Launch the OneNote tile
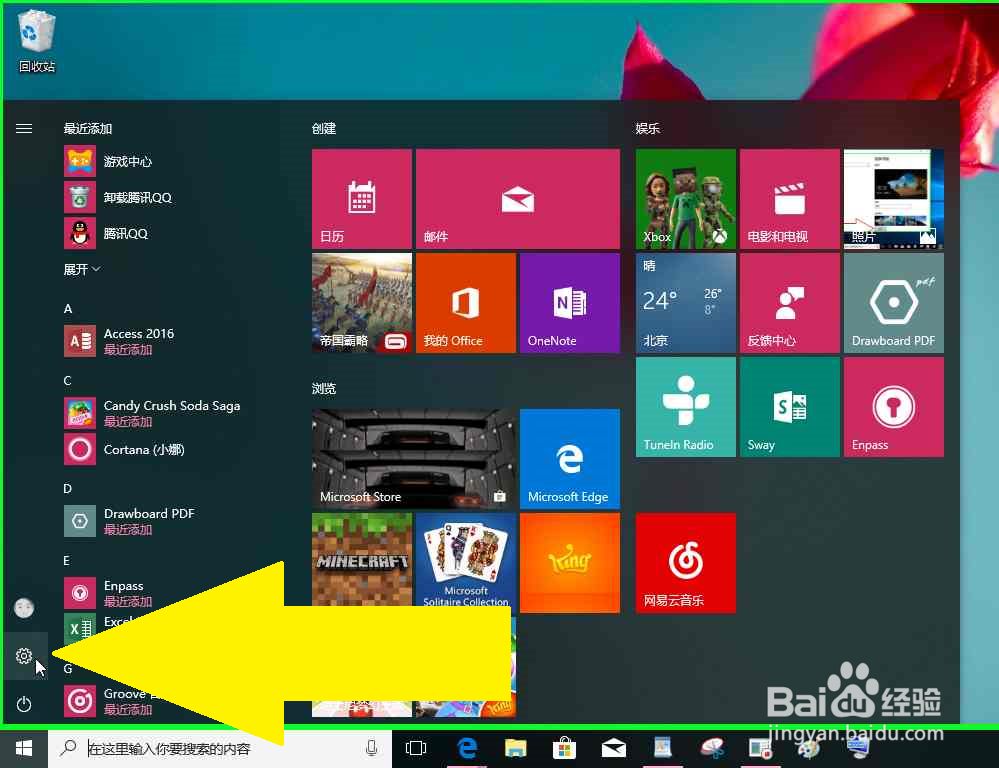The height and width of the screenshot is (768, 999). point(570,303)
